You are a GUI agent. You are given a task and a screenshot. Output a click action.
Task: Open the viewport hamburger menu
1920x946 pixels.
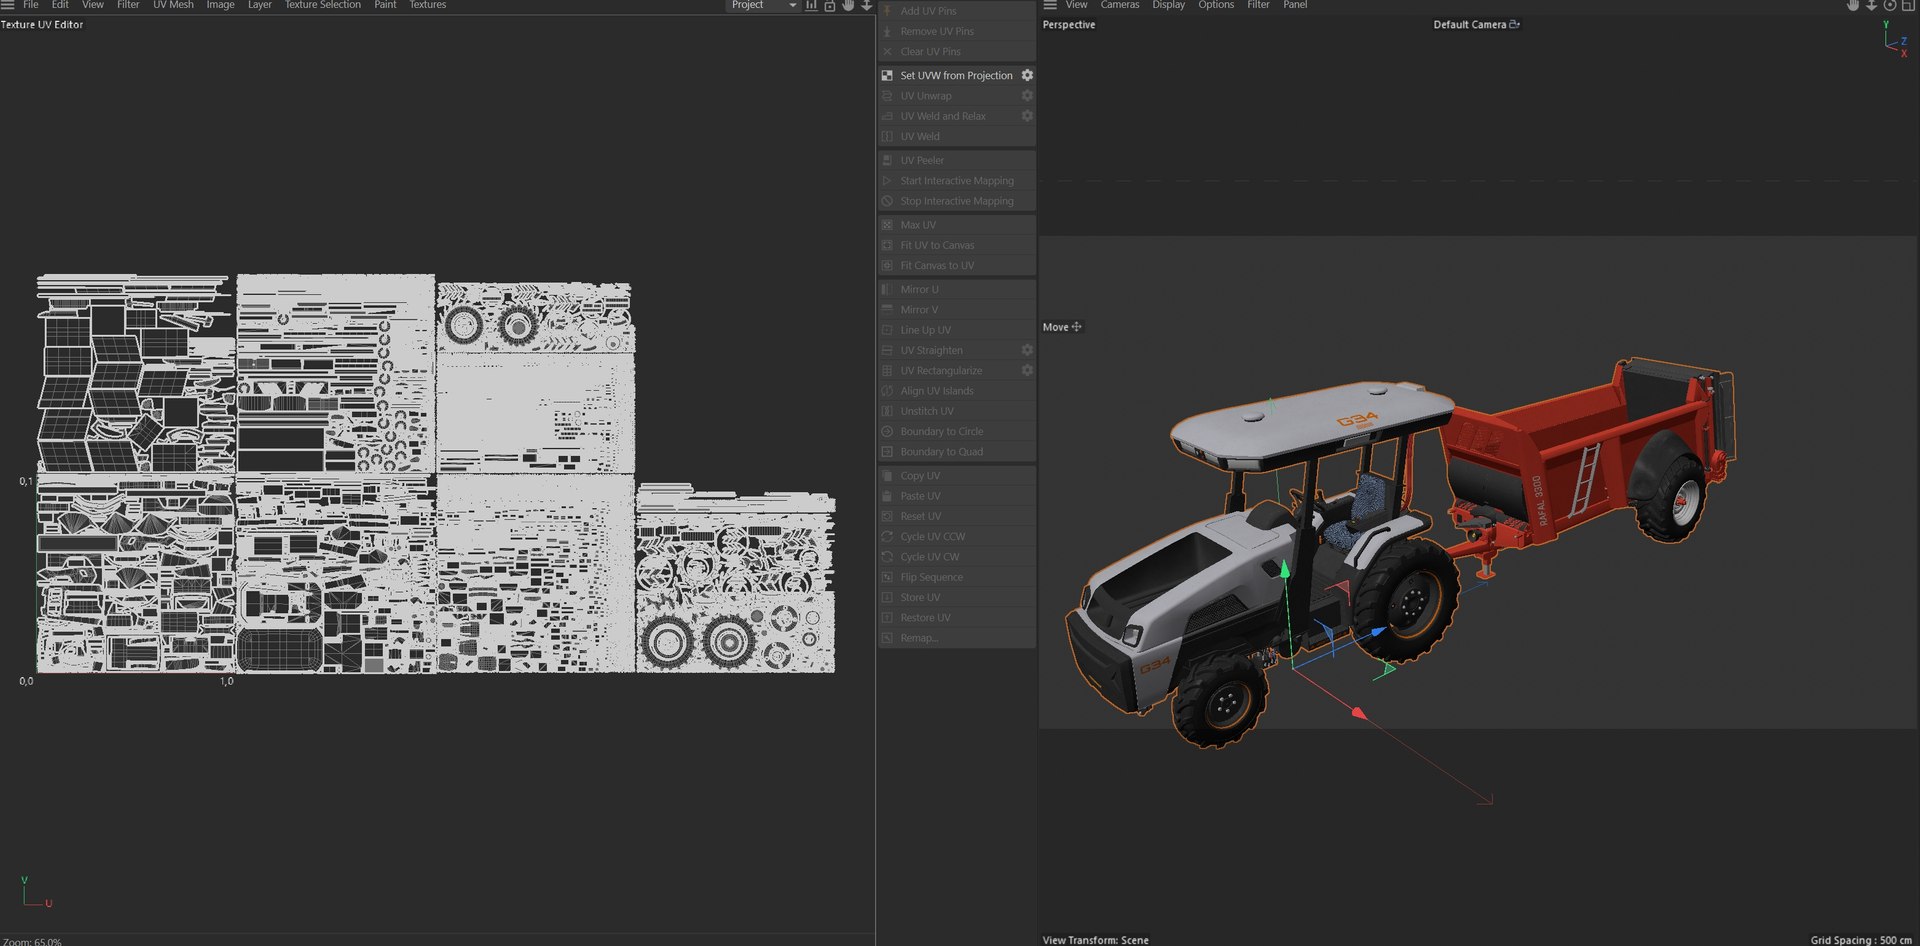pyautogui.click(x=1050, y=5)
